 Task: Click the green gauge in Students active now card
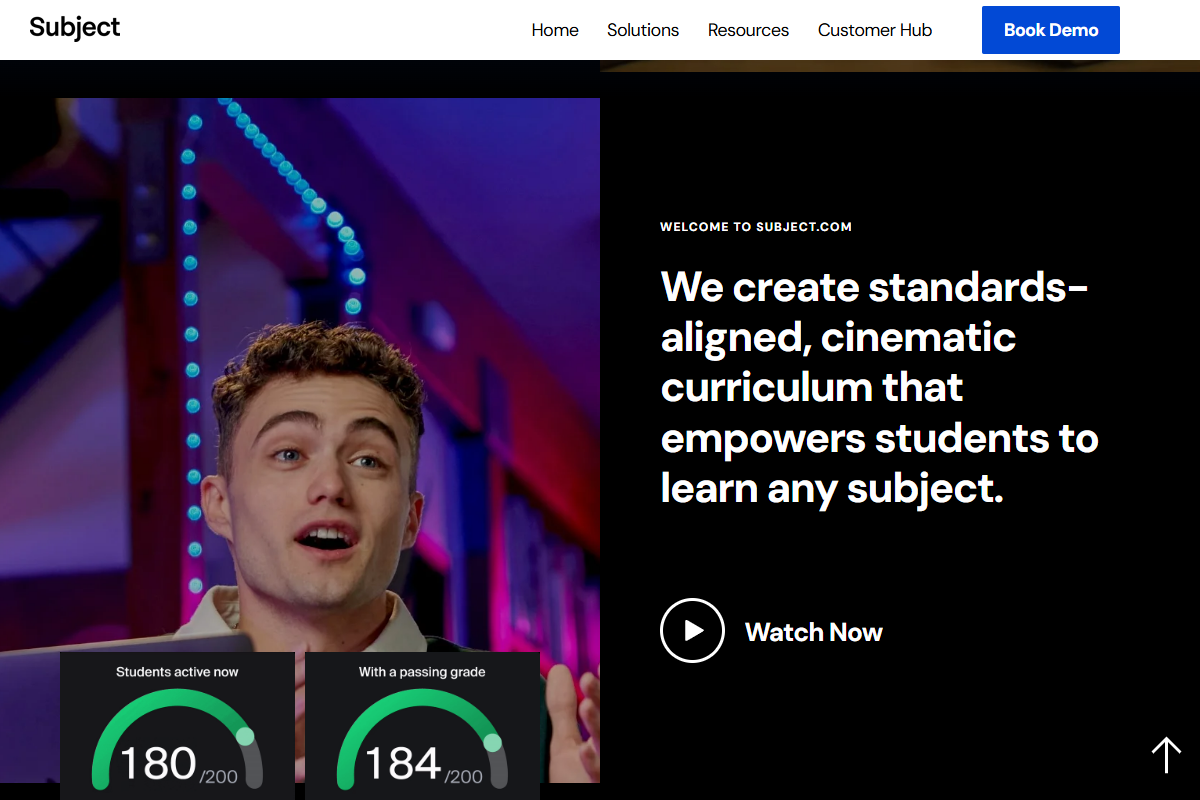177,710
